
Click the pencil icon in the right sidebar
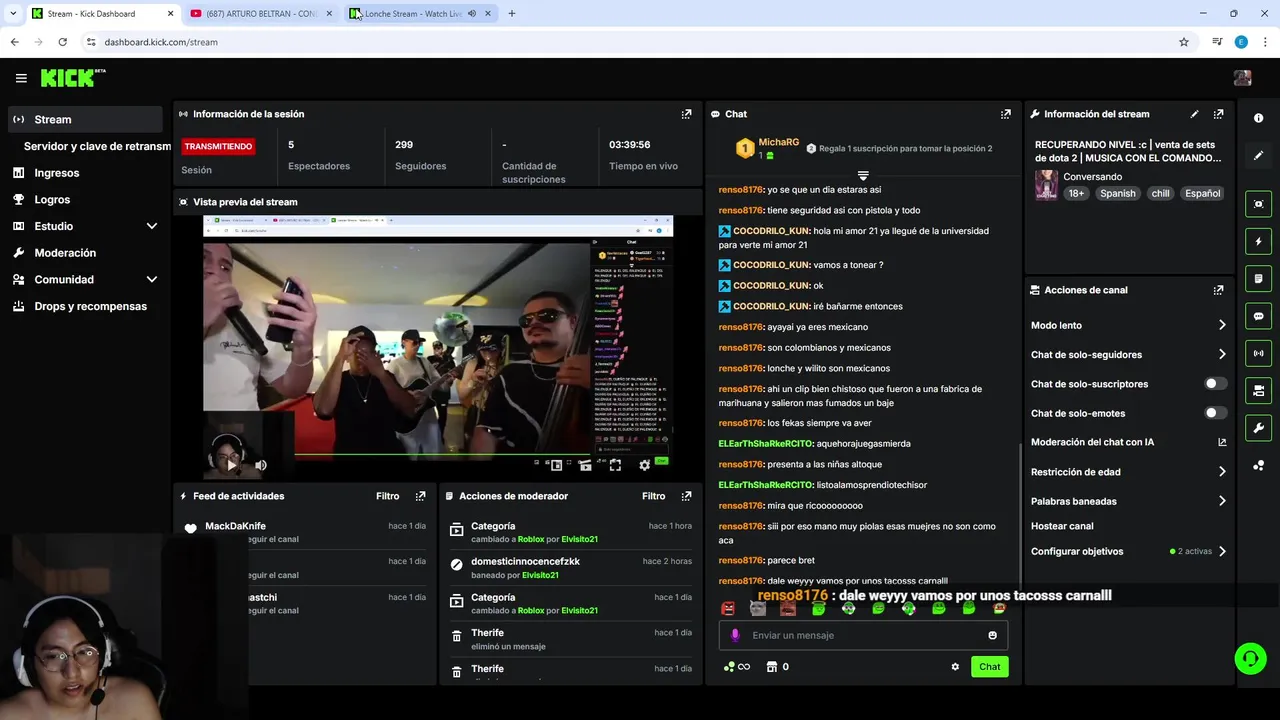click(1258, 156)
